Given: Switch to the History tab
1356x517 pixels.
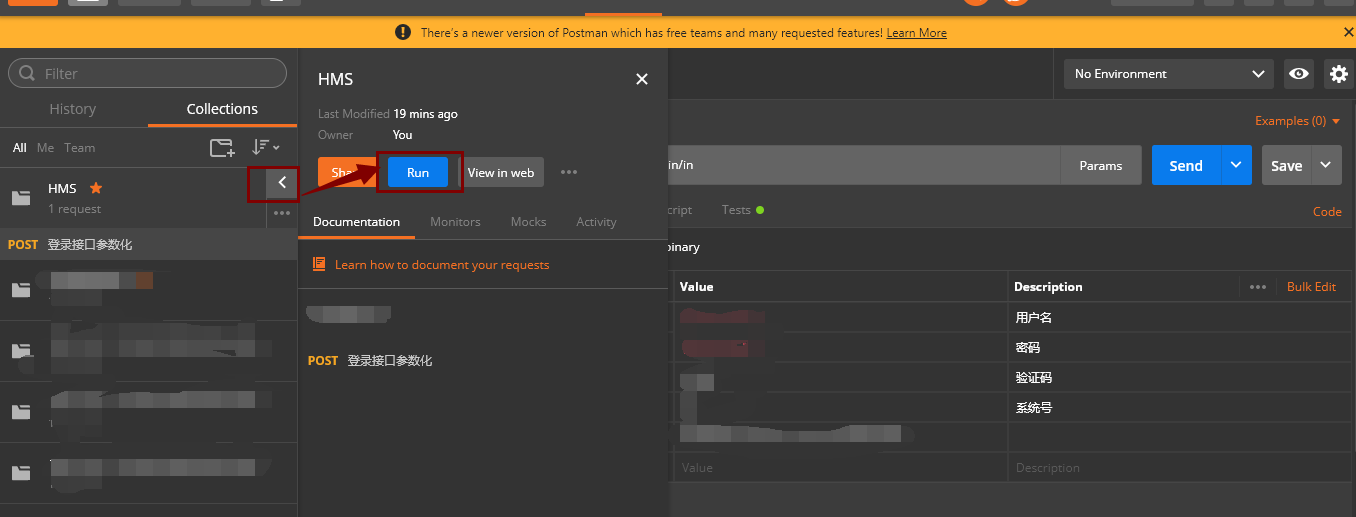Looking at the screenshot, I should (x=73, y=109).
